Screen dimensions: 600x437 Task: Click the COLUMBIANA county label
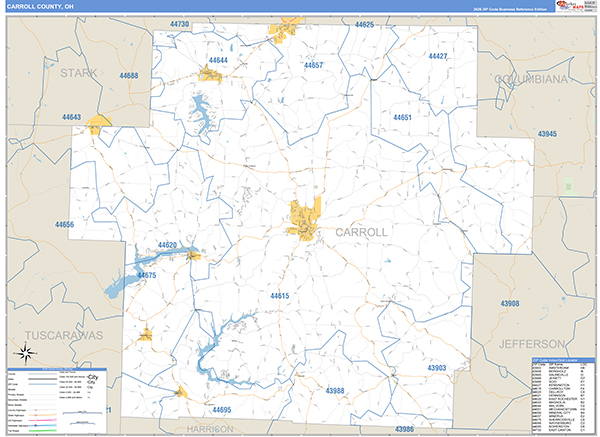(531, 79)
